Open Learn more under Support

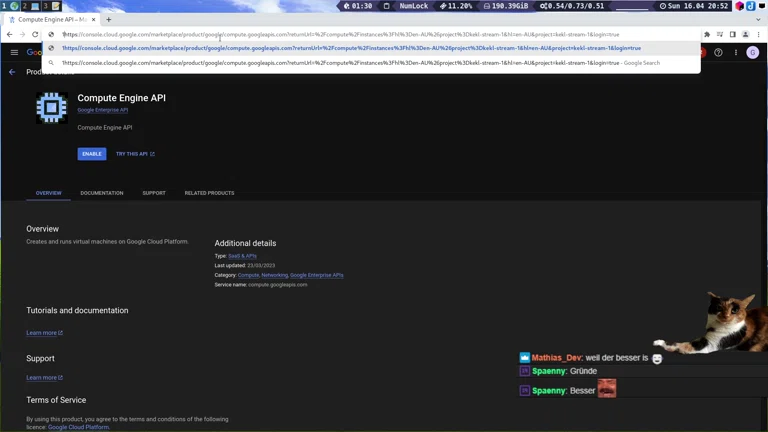click(x=45, y=378)
